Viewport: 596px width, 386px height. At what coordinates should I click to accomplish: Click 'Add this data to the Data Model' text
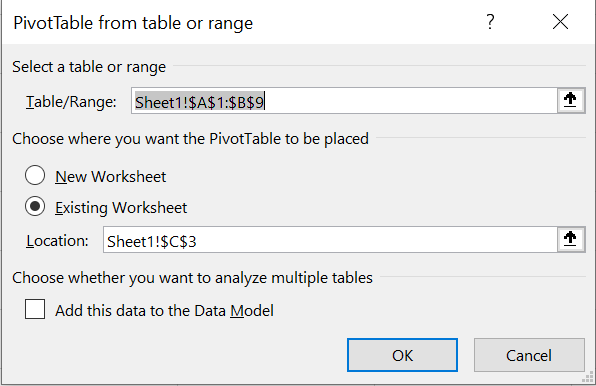164,310
